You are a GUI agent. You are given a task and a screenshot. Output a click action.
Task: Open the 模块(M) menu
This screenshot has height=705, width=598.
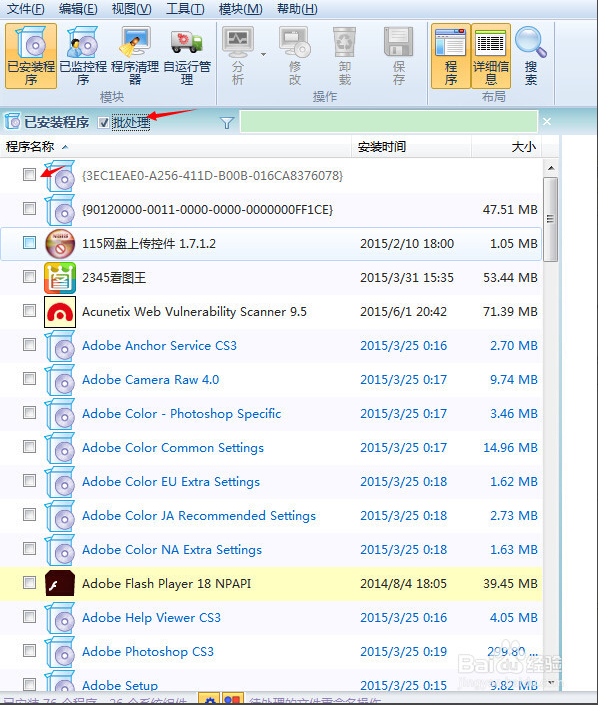pyautogui.click(x=241, y=9)
